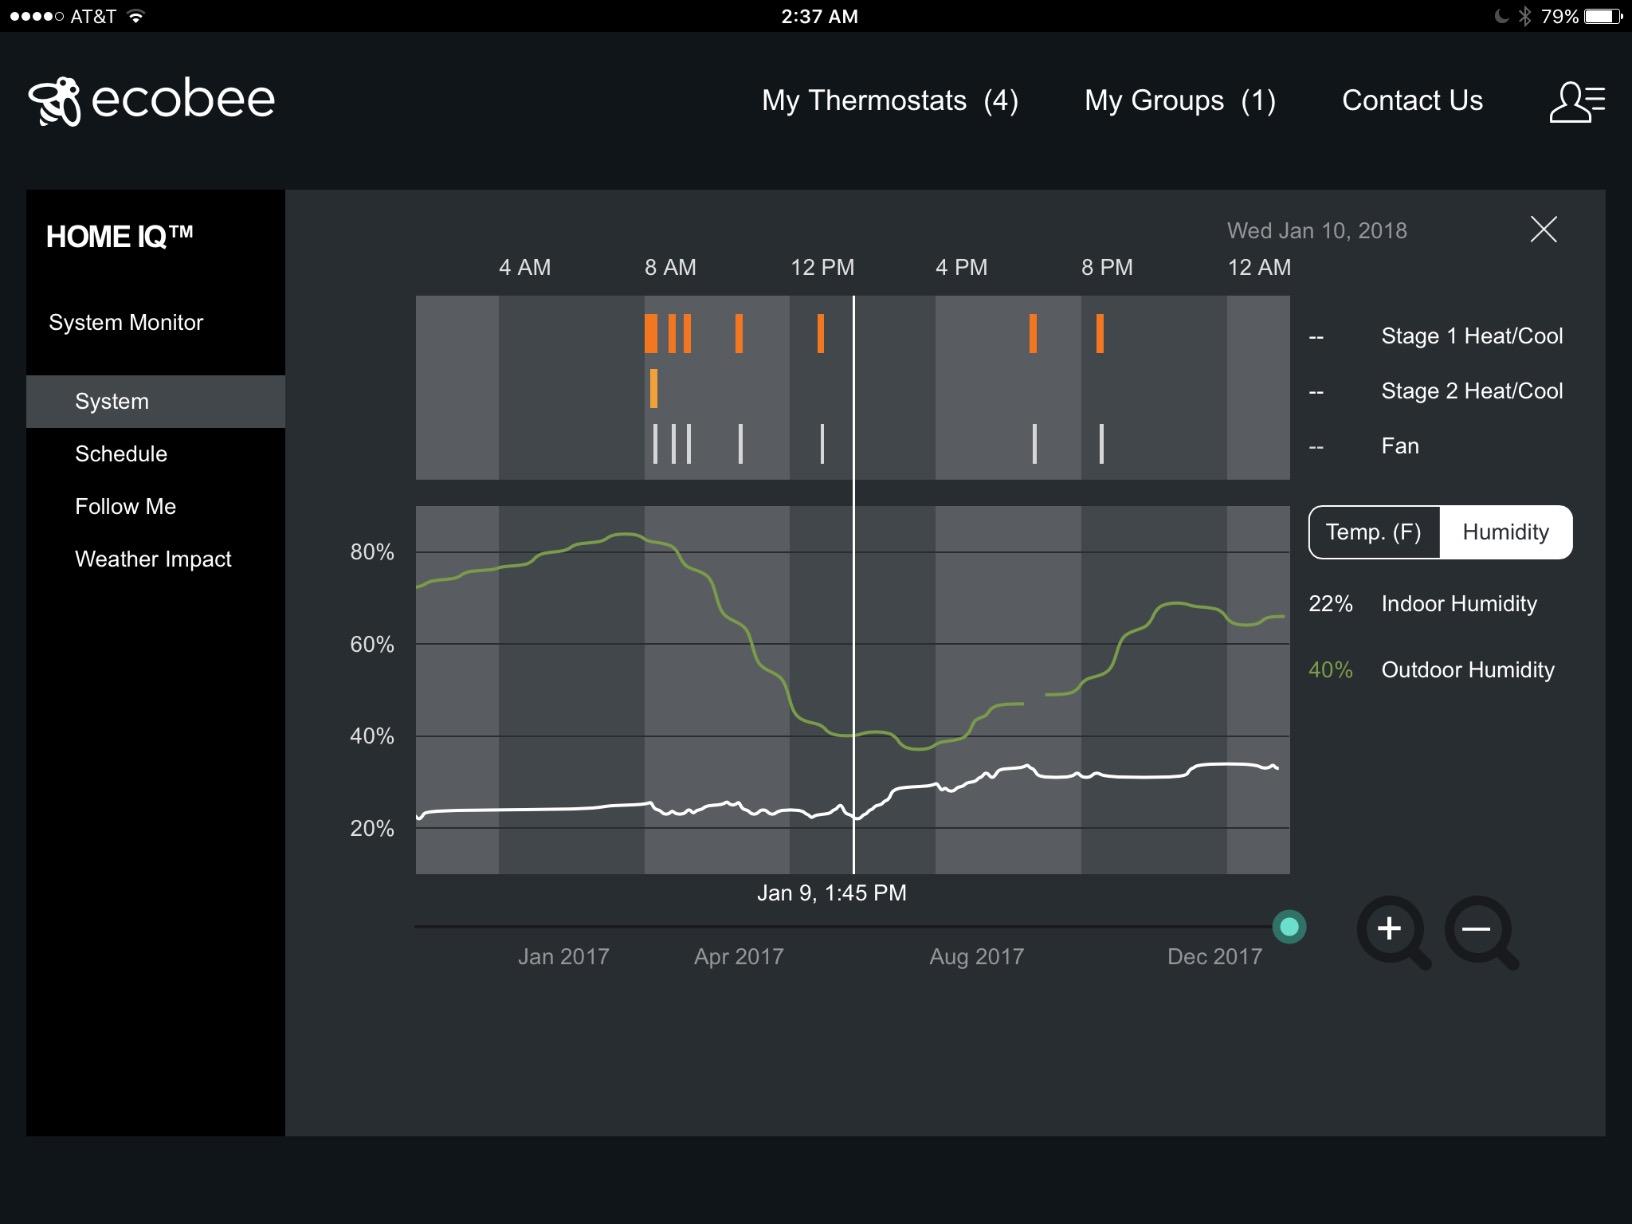This screenshot has height=1224, width=1632.
Task: Select Follow Me in the sidebar
Action: 125,507
